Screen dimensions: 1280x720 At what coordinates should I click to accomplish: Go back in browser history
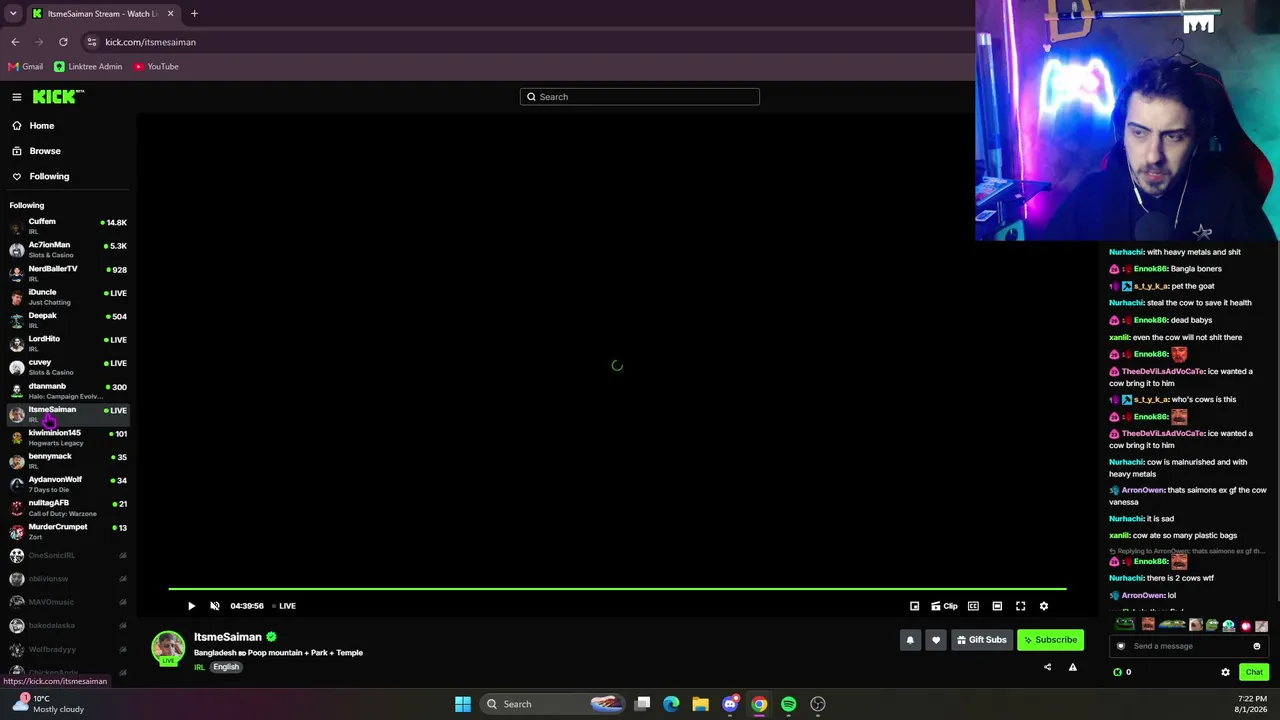[x=15, y=42]
